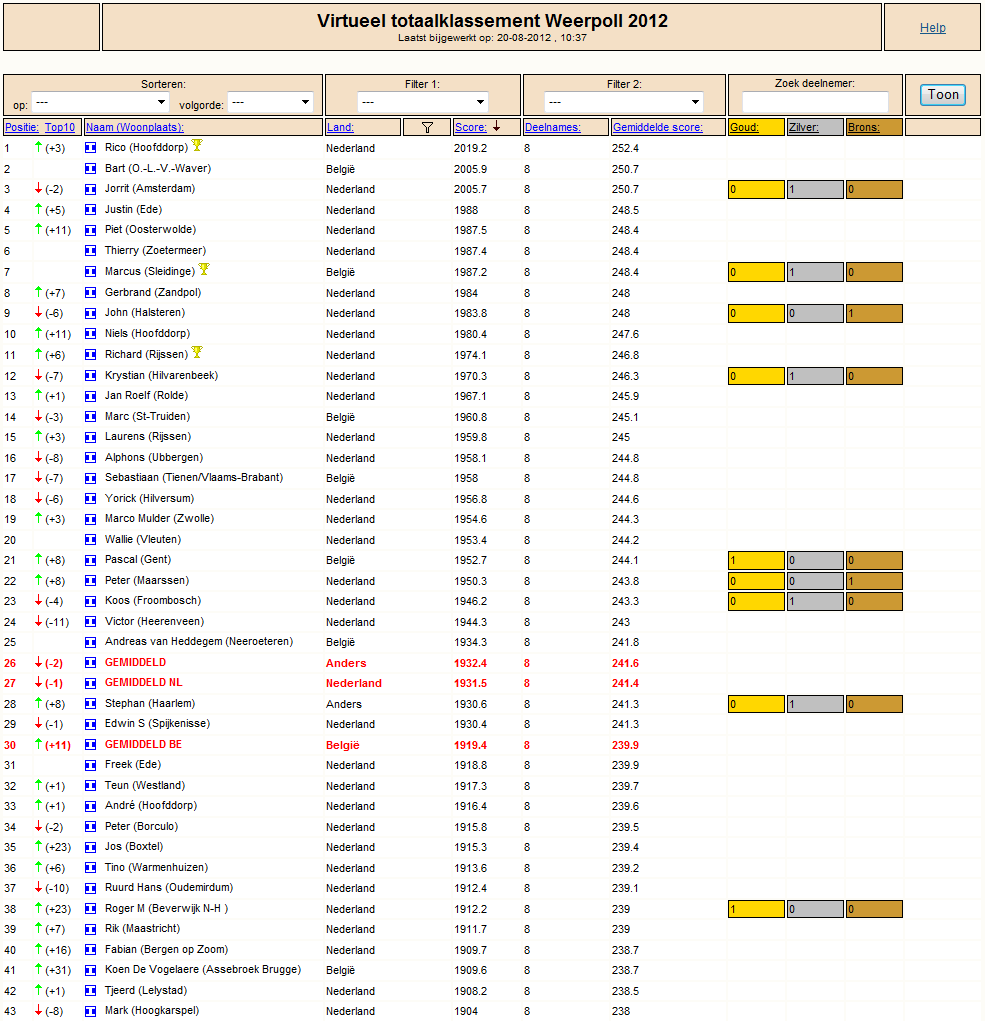Click the position change '(+31)' for Koen De Vogelaere
The image size is (985, 1021).
click(59, 970)
